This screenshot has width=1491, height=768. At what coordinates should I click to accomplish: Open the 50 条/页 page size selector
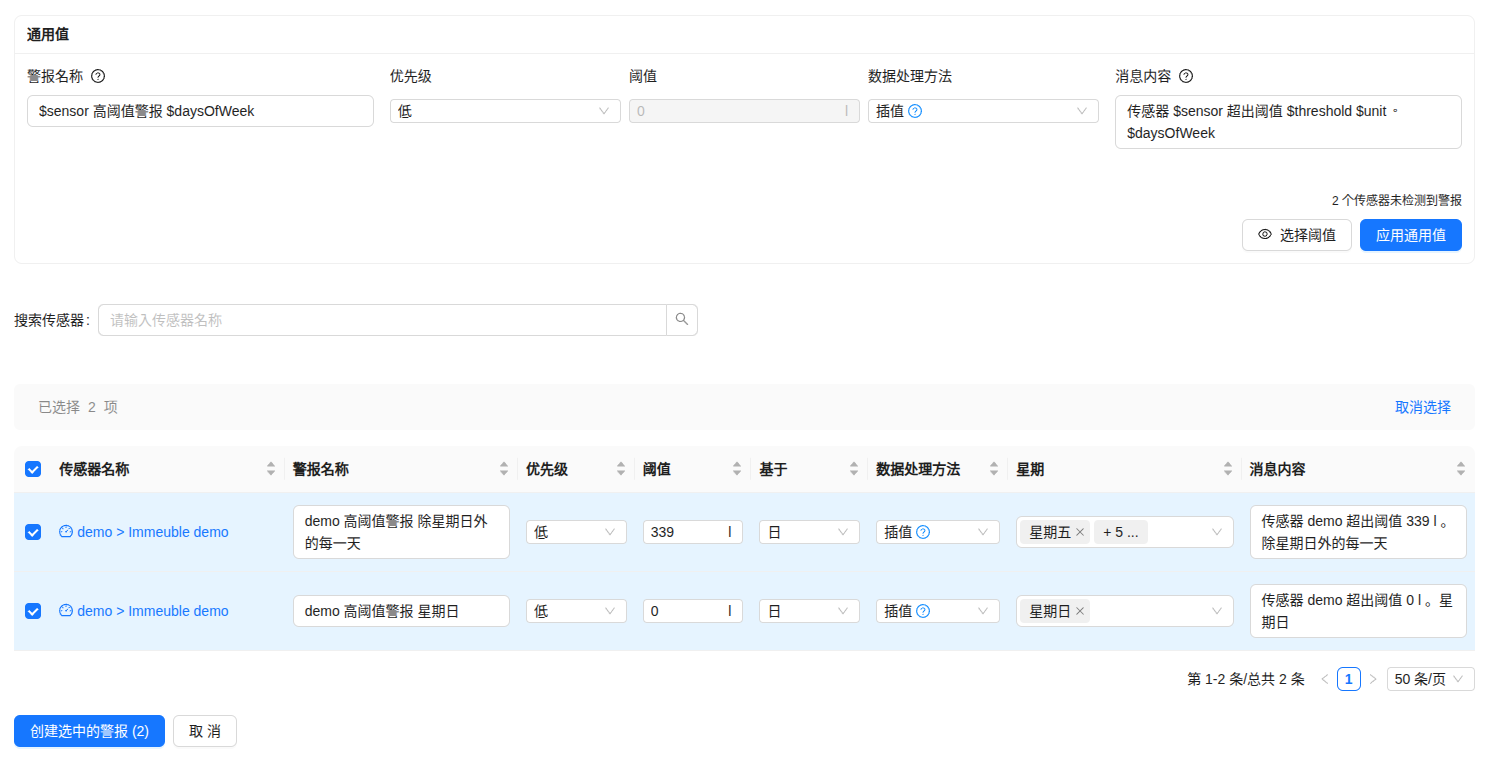coord(1430,679)
